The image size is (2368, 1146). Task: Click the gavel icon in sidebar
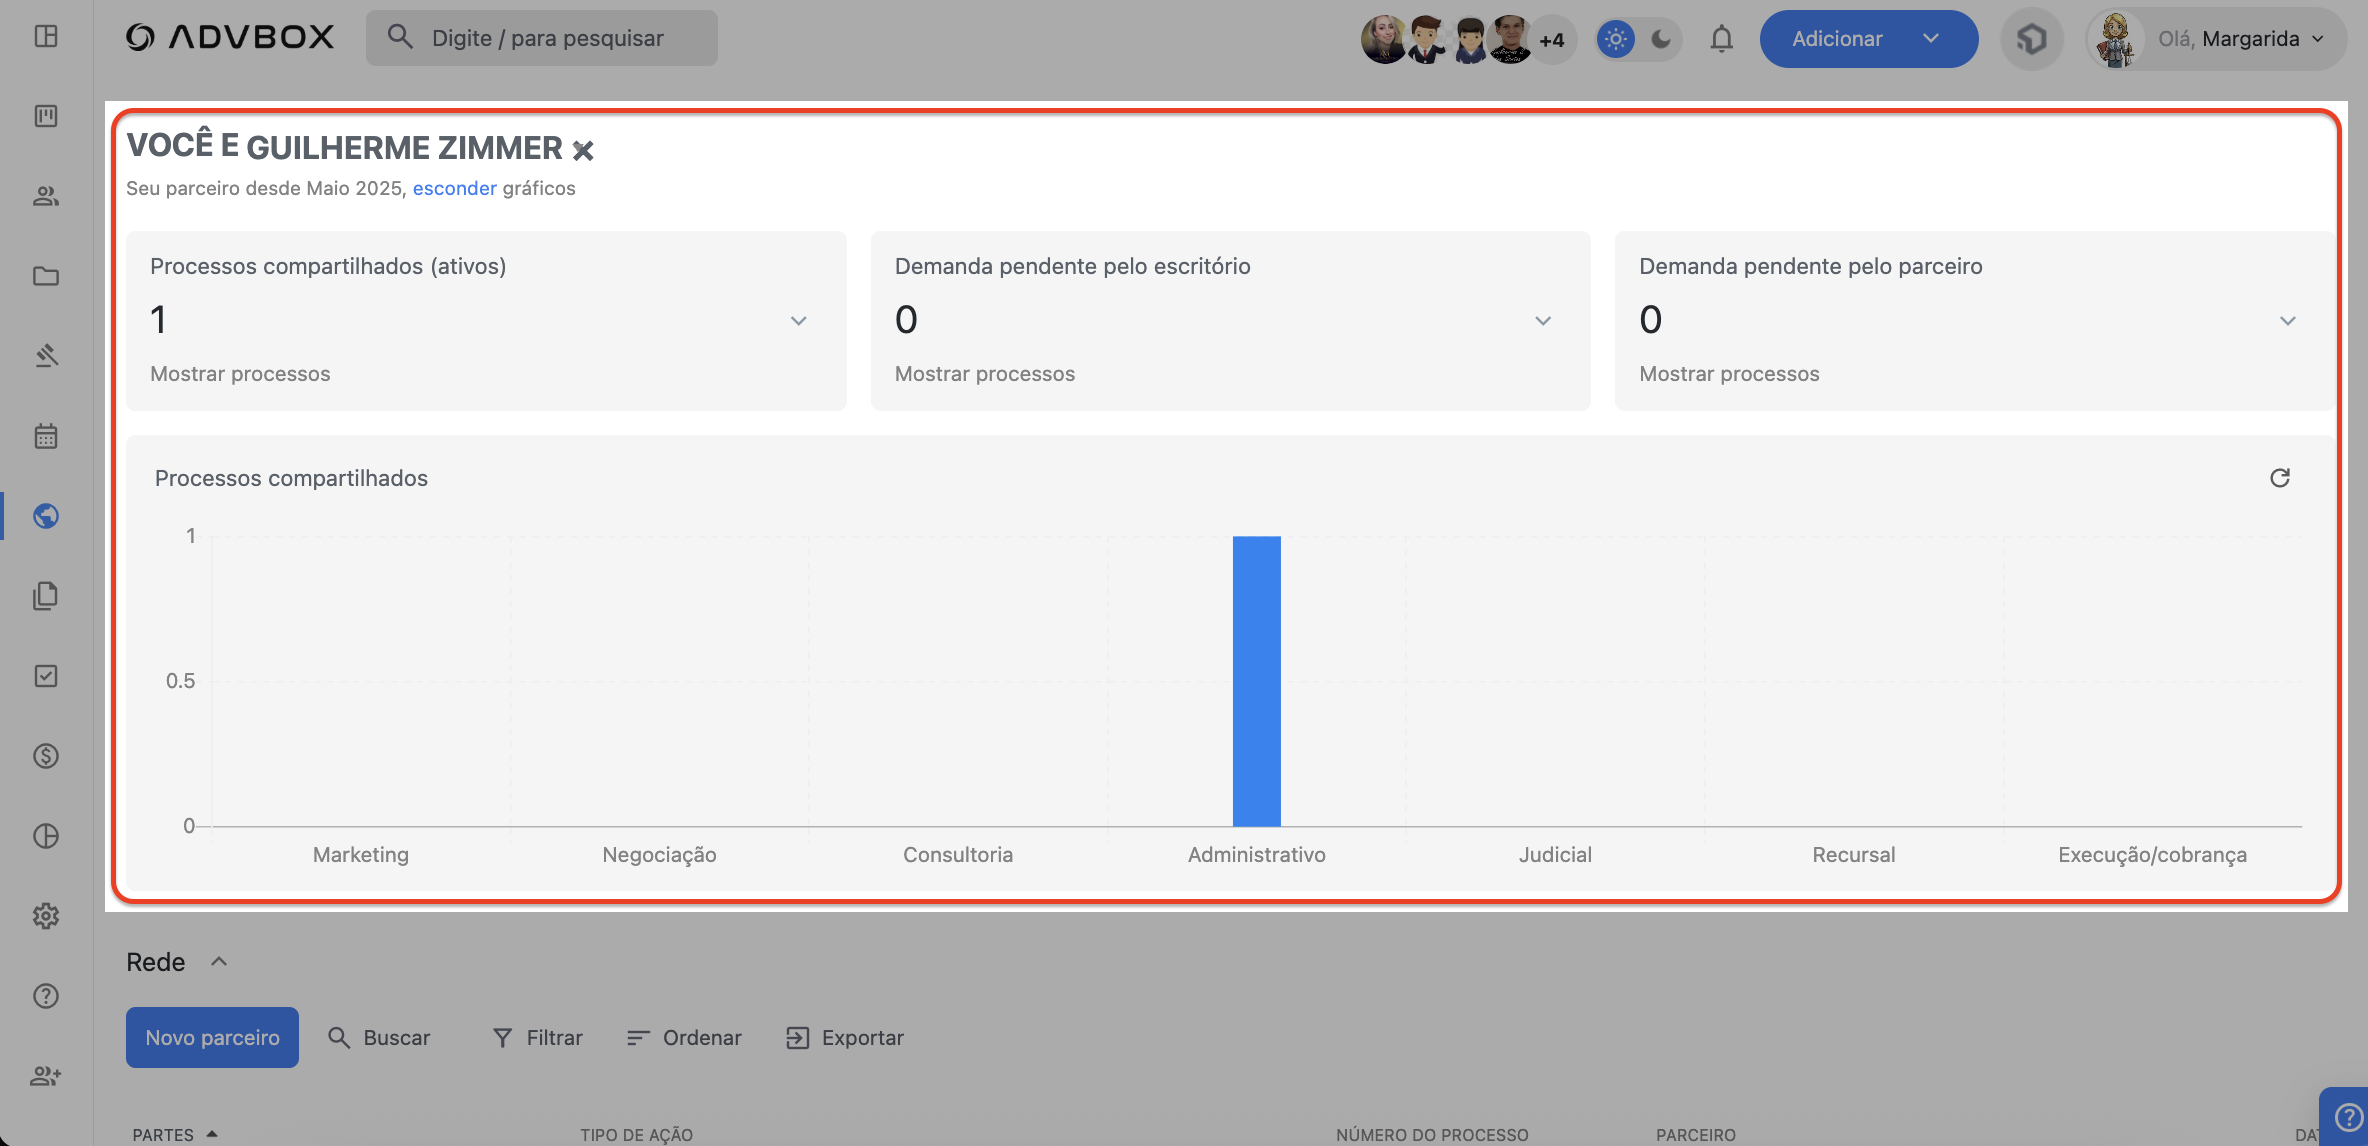click(46, 356)
